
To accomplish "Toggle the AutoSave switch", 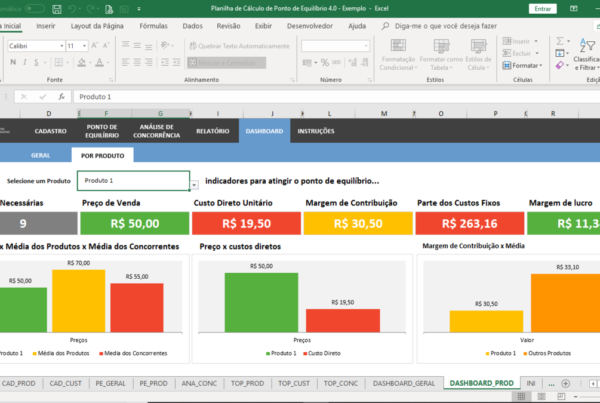I will click(x=34, y=8).
